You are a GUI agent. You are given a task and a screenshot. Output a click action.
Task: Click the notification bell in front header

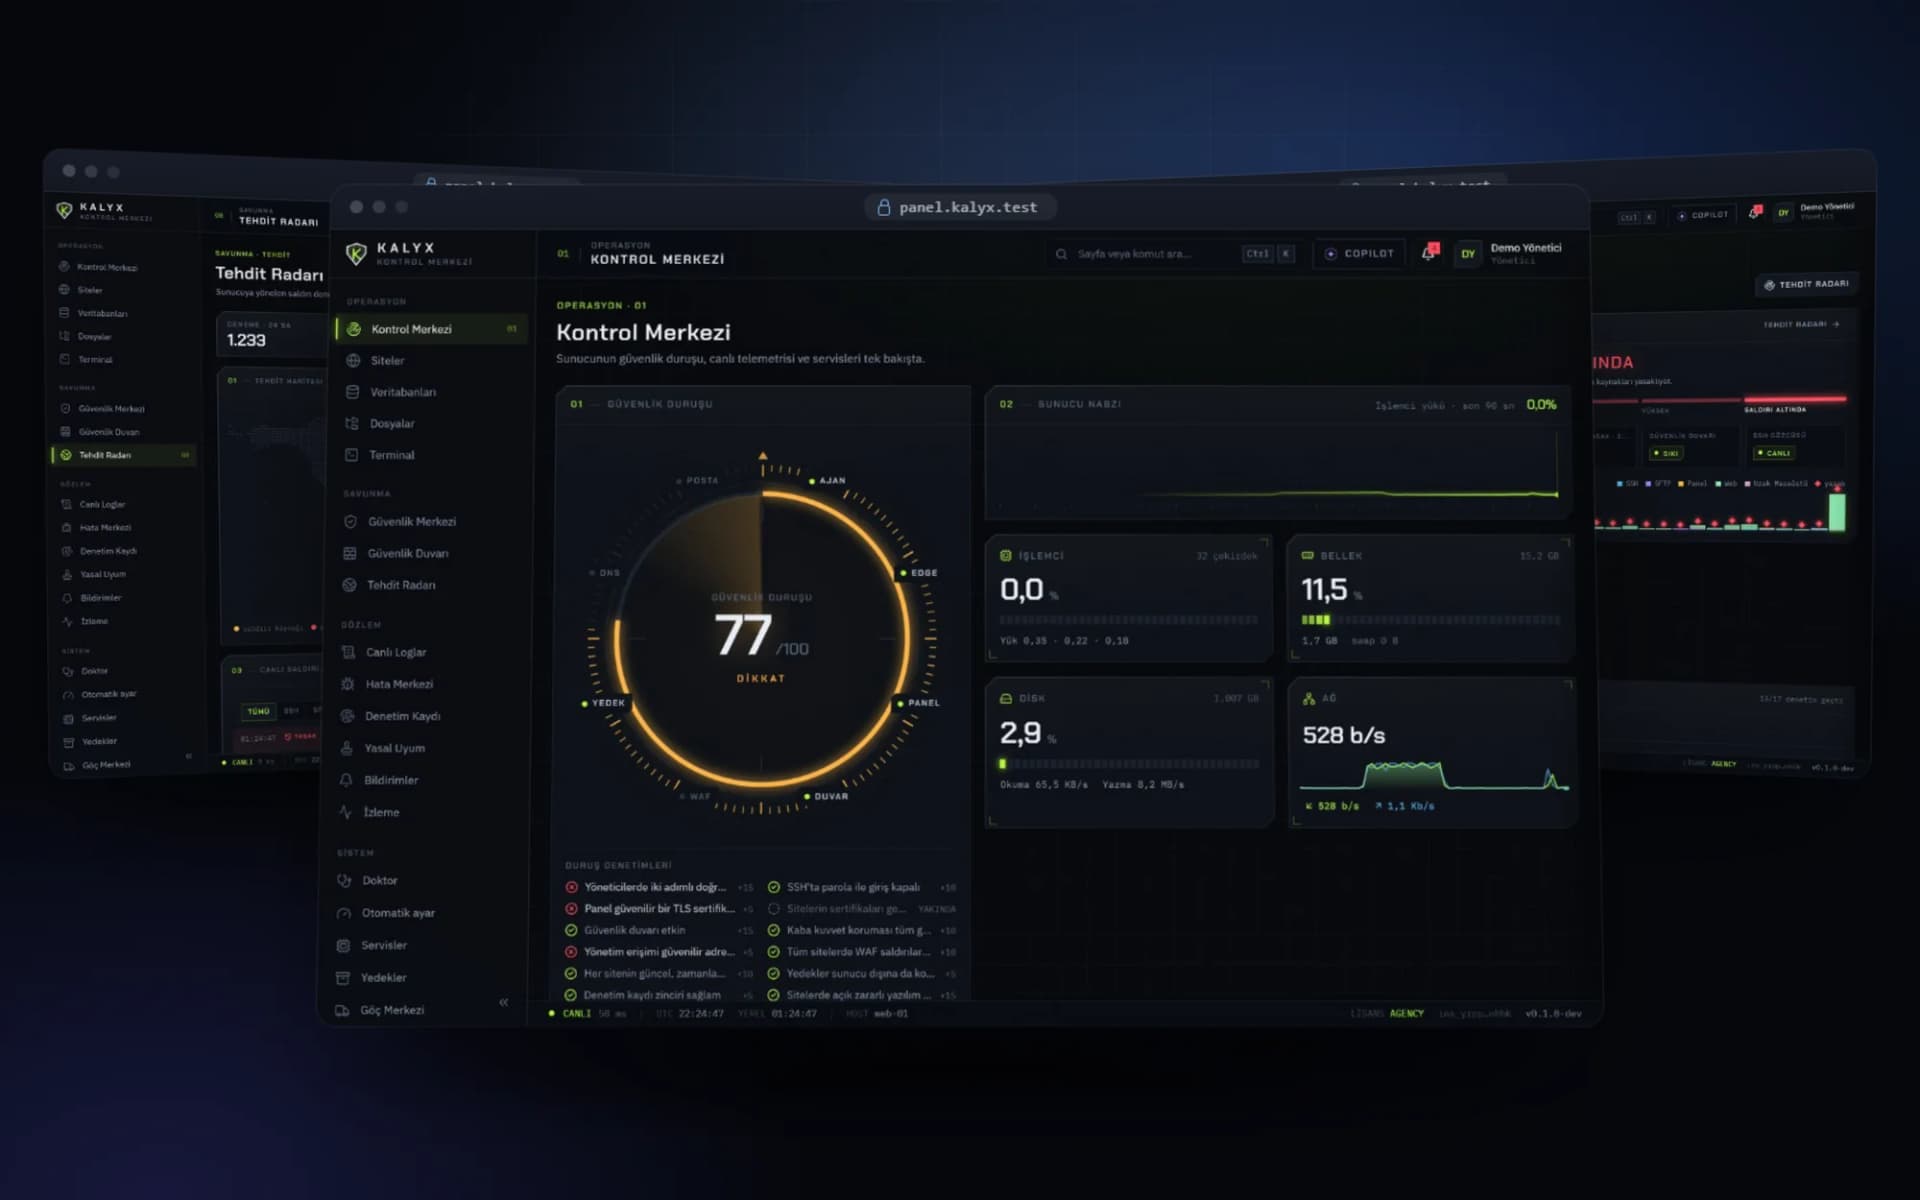1430,253
